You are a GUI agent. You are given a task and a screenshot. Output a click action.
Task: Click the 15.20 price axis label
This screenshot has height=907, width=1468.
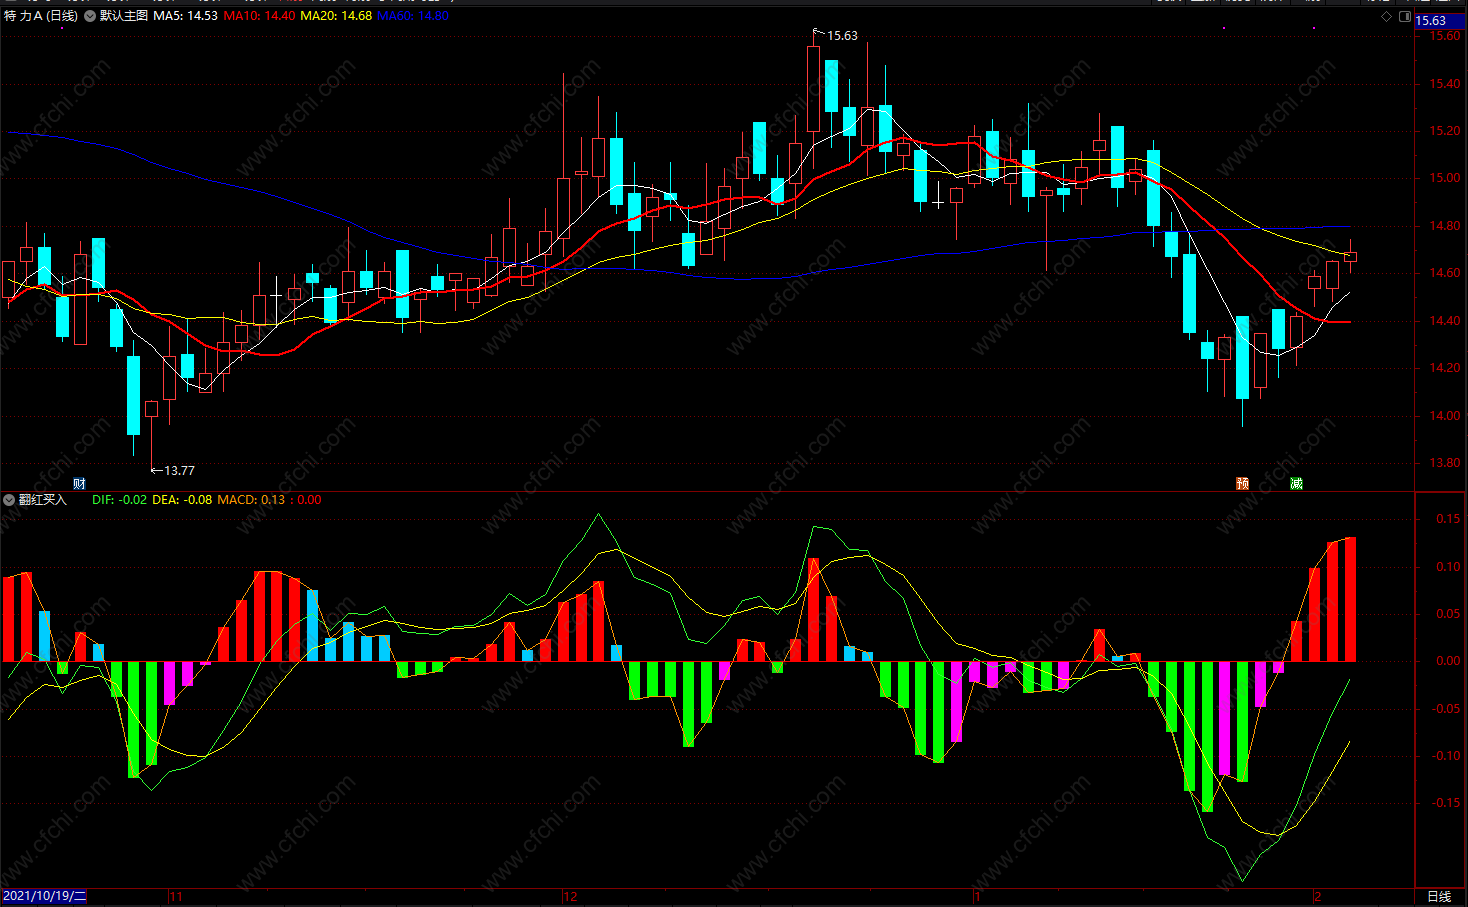1445,131
